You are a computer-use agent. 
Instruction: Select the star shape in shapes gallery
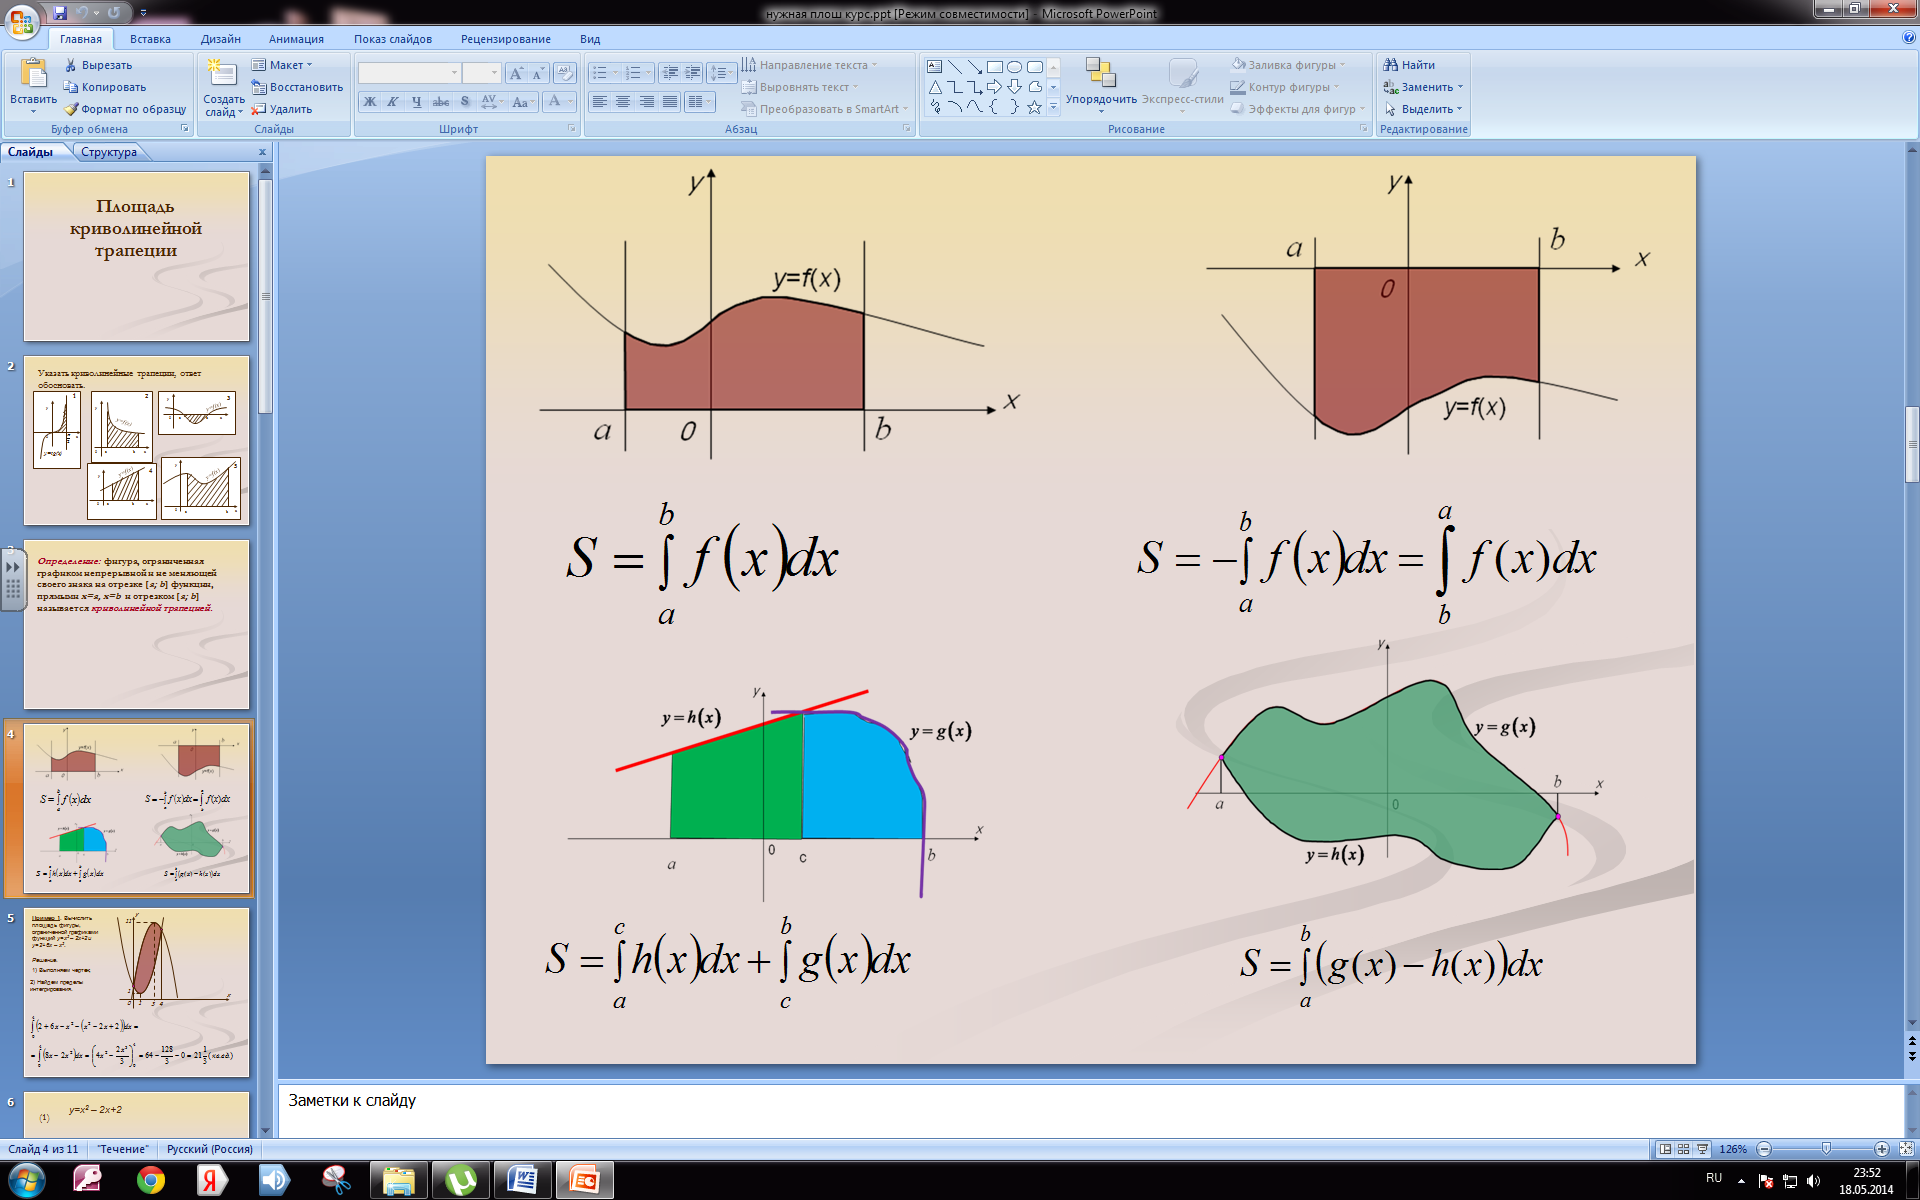[1034, 107]
